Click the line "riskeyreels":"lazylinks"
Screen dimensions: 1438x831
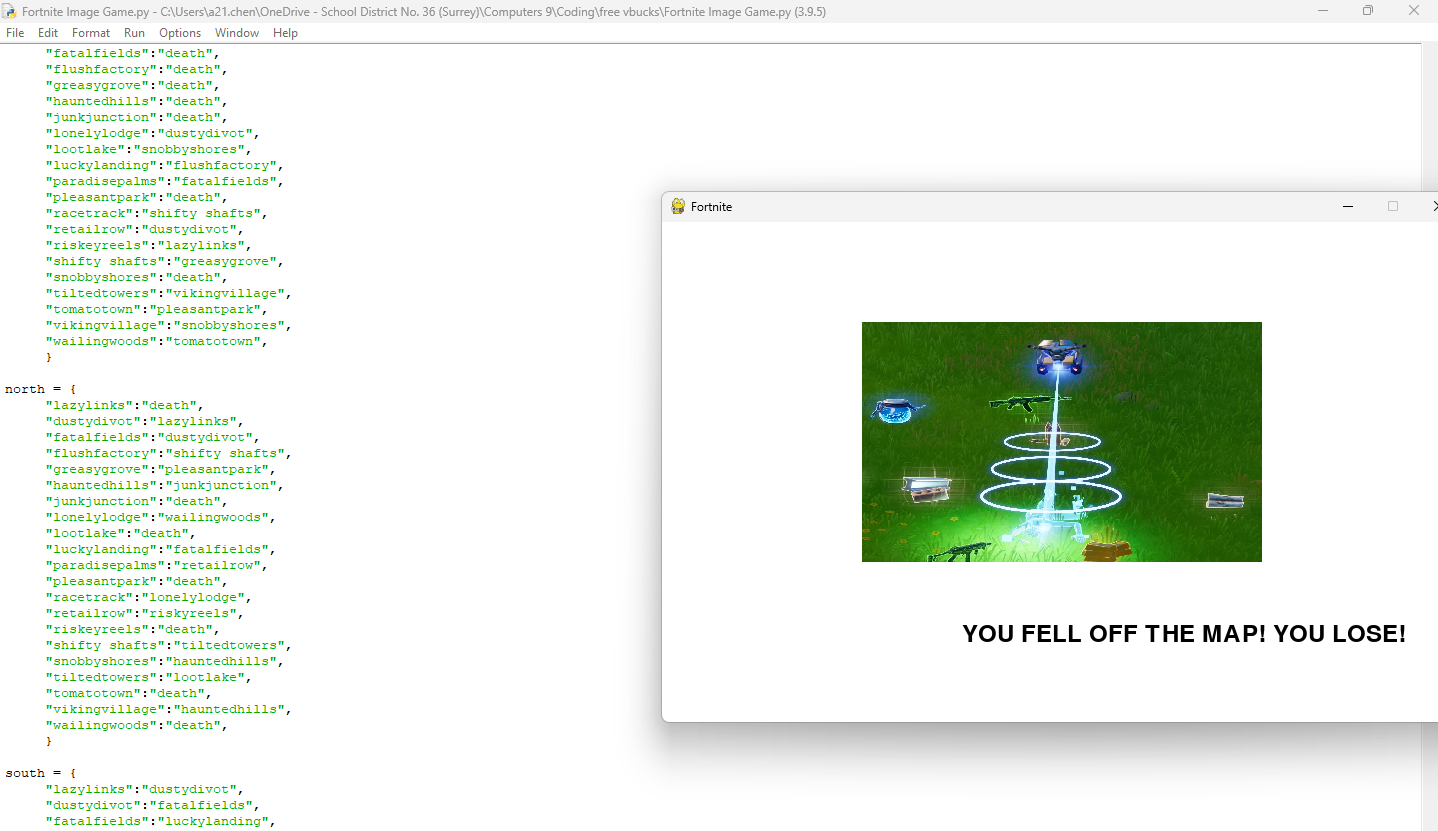pos(148,245)
